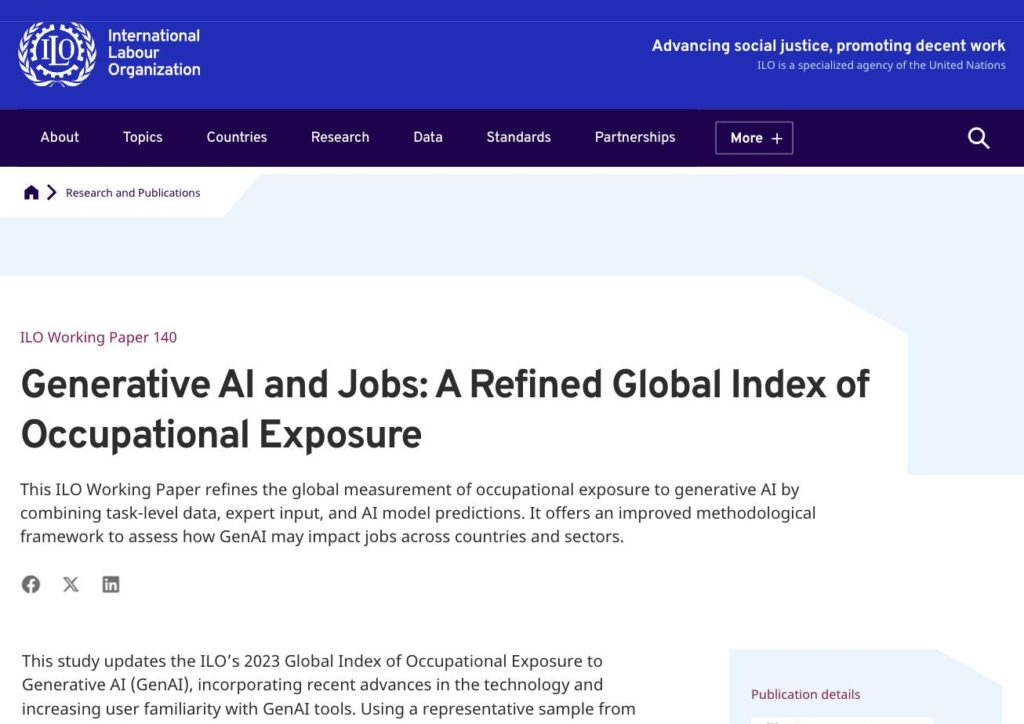Click the paragraph beginning 'This study updates'

pos(328,685)
